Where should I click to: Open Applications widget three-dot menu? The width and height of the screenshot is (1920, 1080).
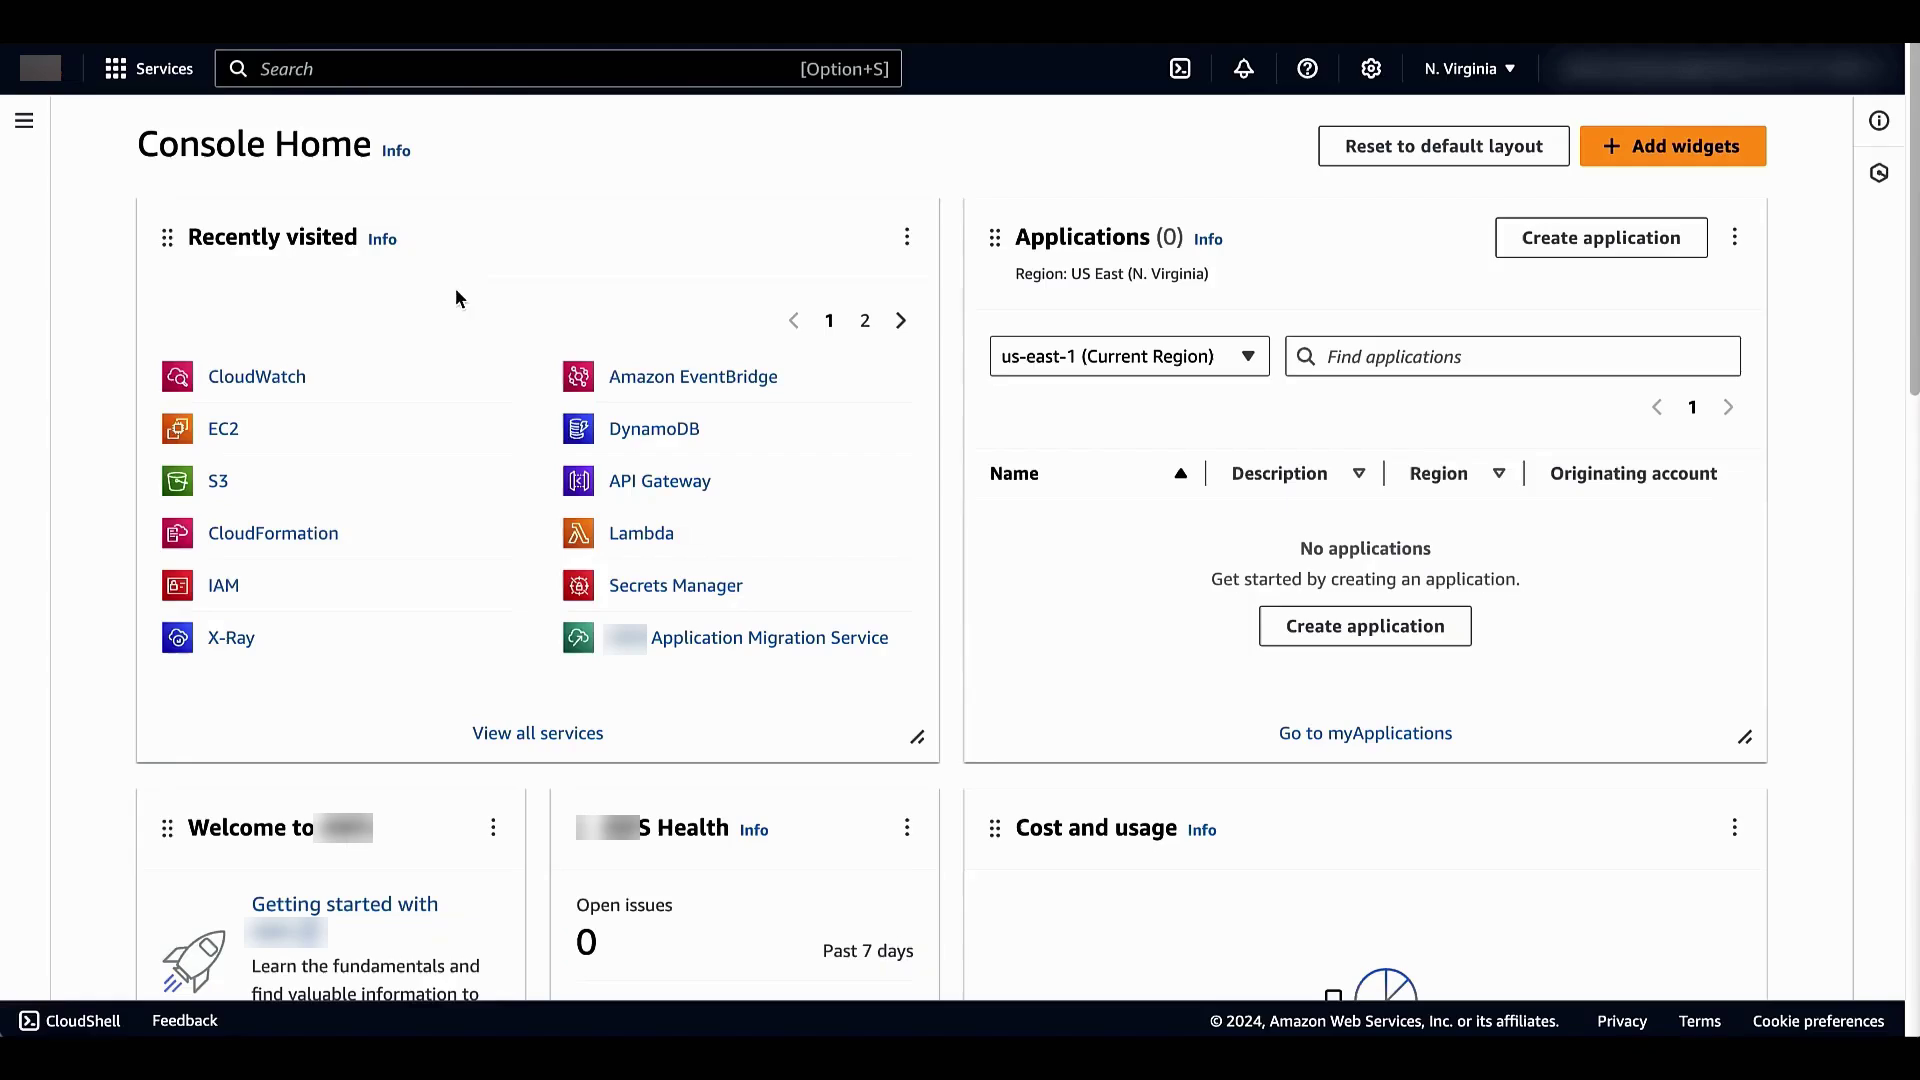(1734, 237)
